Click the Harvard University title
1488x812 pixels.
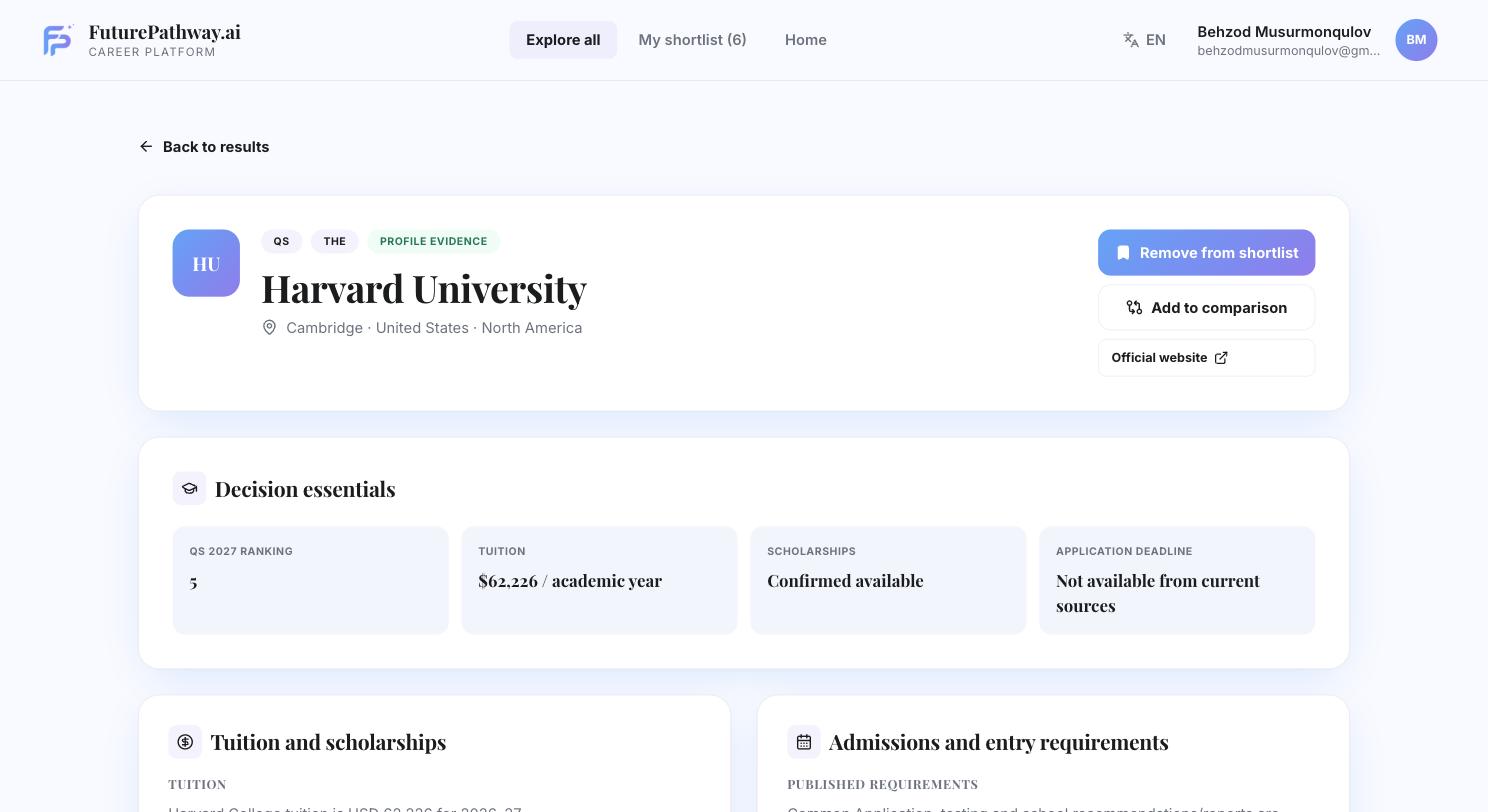point(424,288)
